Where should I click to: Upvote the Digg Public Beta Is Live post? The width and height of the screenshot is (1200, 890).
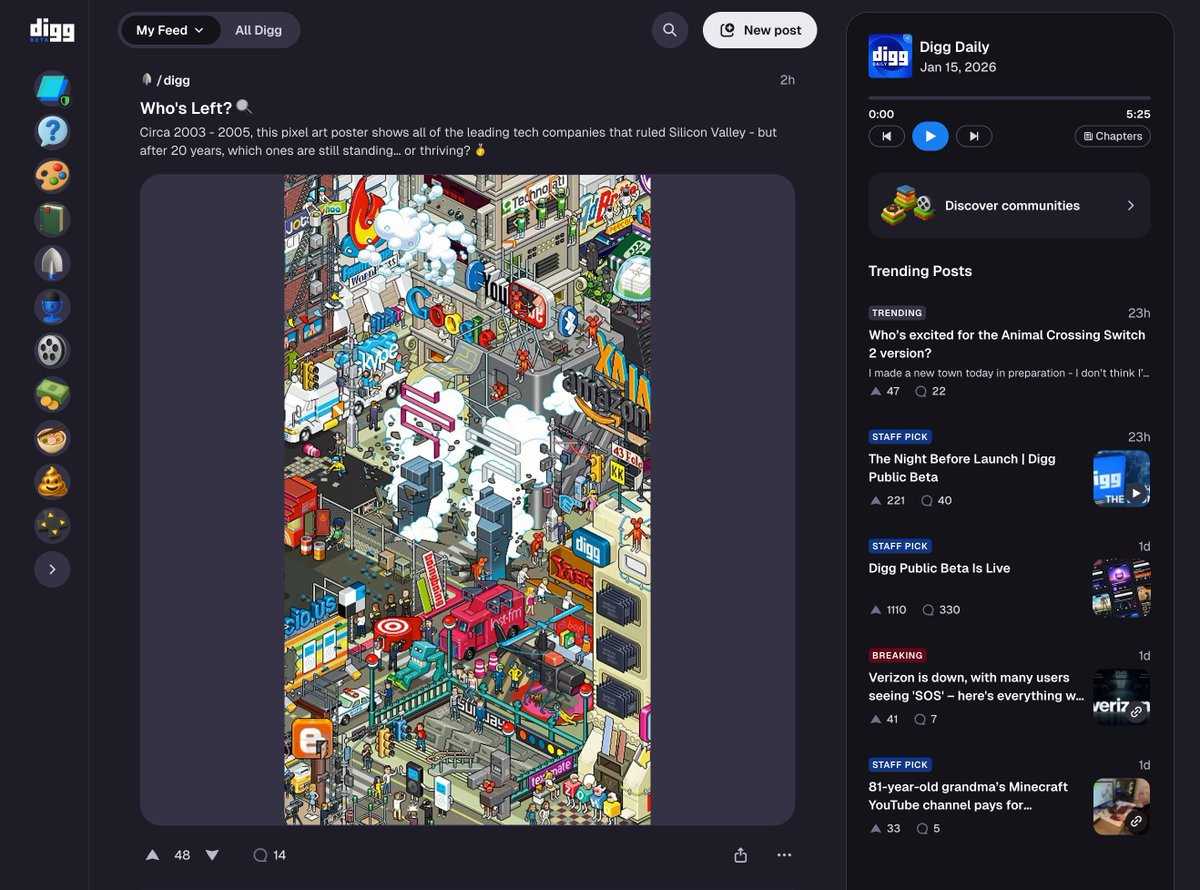coord(876,609)
